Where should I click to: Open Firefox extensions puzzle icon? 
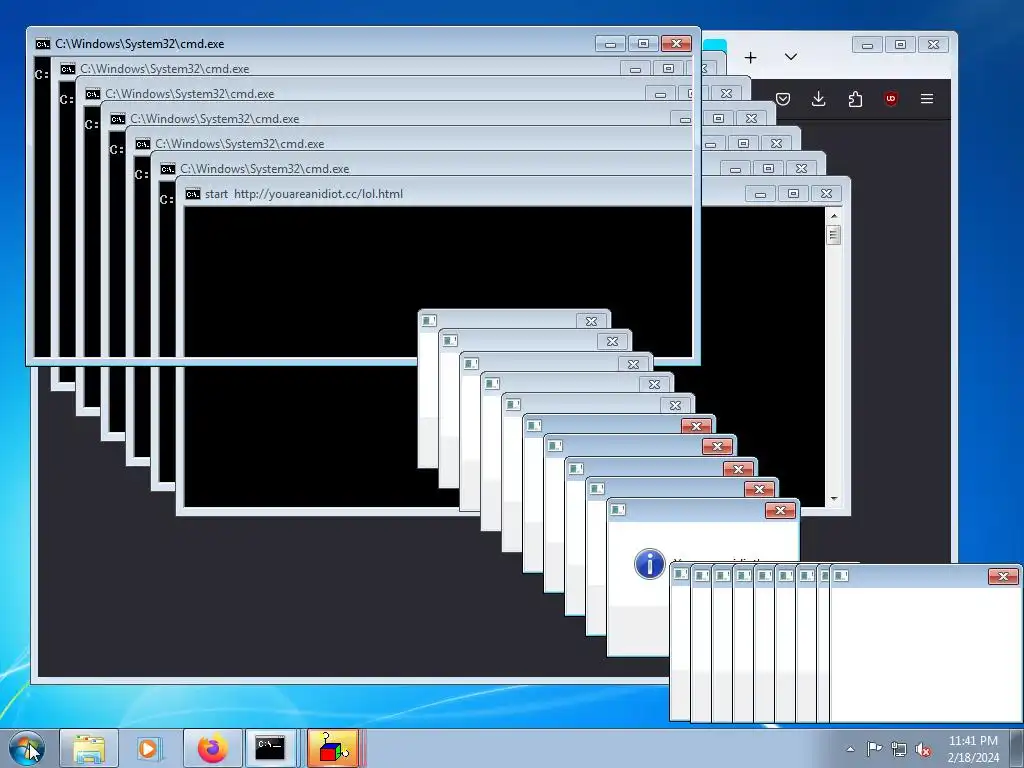tap(855, 99)
